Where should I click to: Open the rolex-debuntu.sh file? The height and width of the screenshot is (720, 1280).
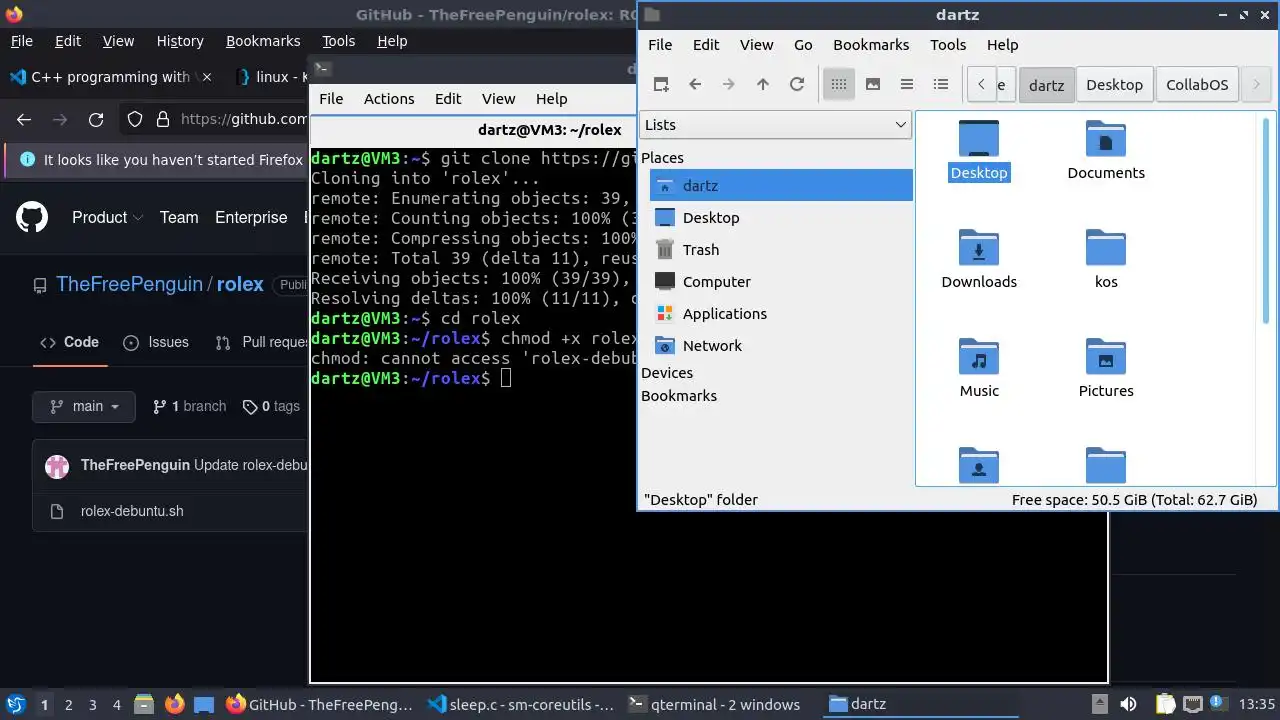click(x=132, y=511)
